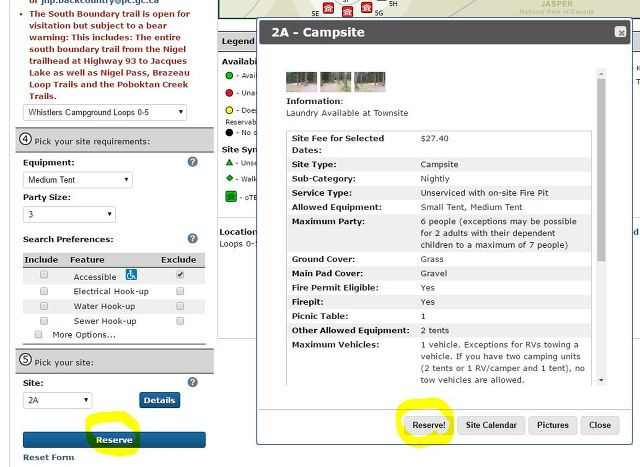Click the SG campground map marker
The image size is (640, 467).
click(367, 7)
